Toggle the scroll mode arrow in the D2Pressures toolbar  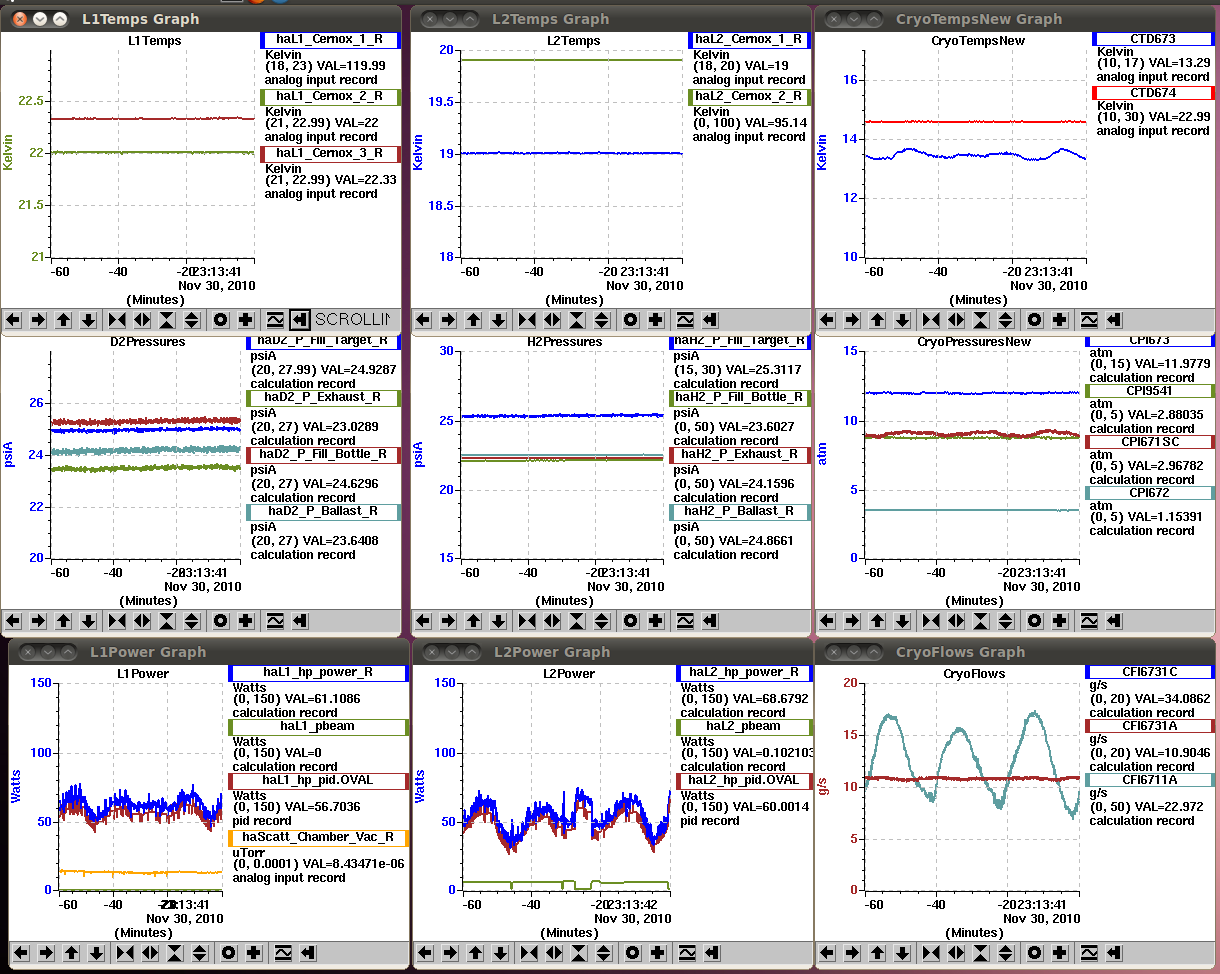[300, 621]
